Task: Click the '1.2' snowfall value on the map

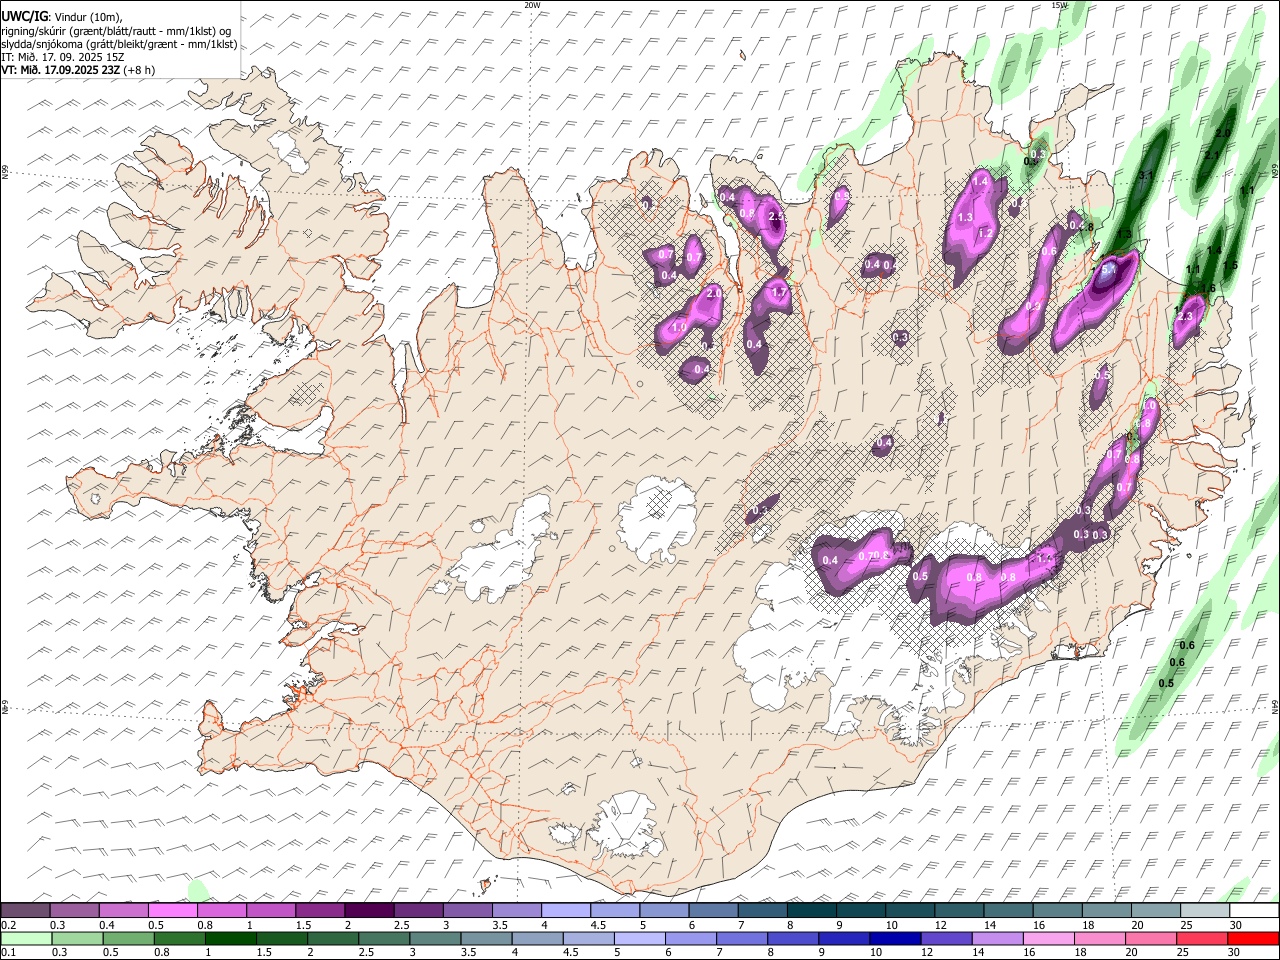Action: 985,233
